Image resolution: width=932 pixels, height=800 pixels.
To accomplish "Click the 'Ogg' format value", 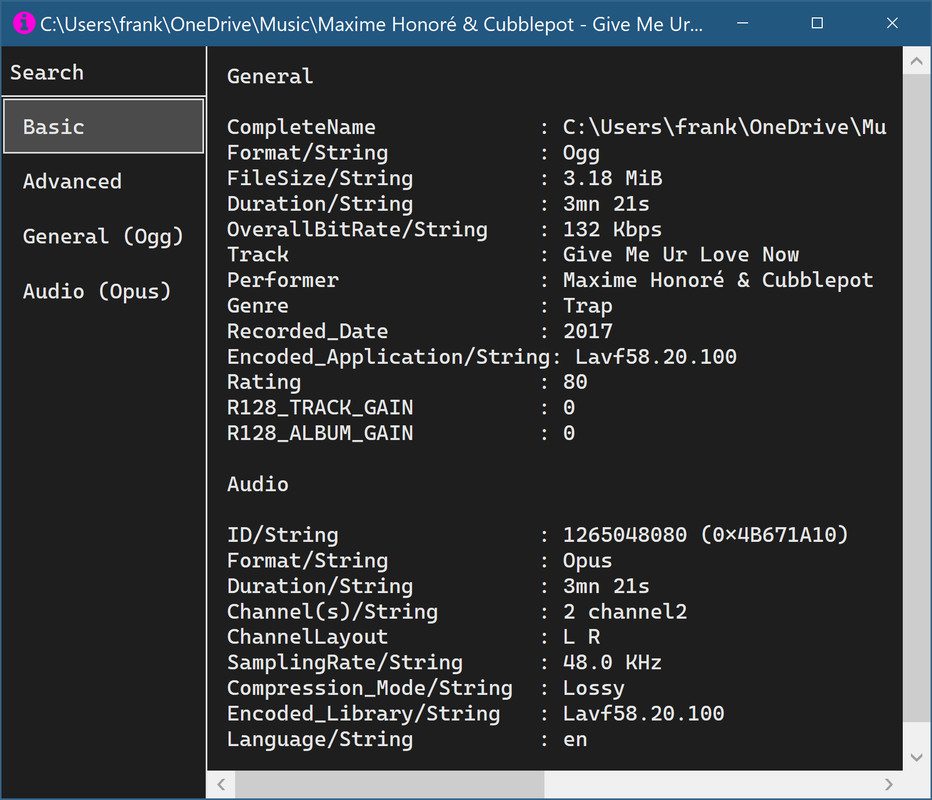I will click(581, 153).
